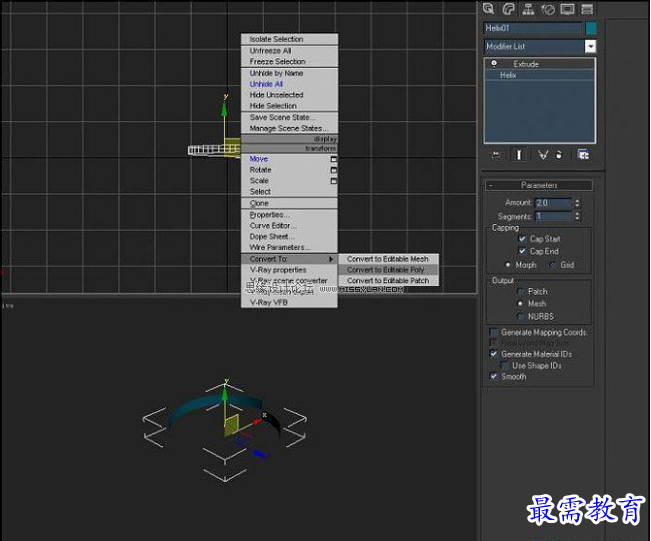The height and width of the screenshot is (541, 651).
Task: Open the Motion command panel tab
Action: click(548, 9)
